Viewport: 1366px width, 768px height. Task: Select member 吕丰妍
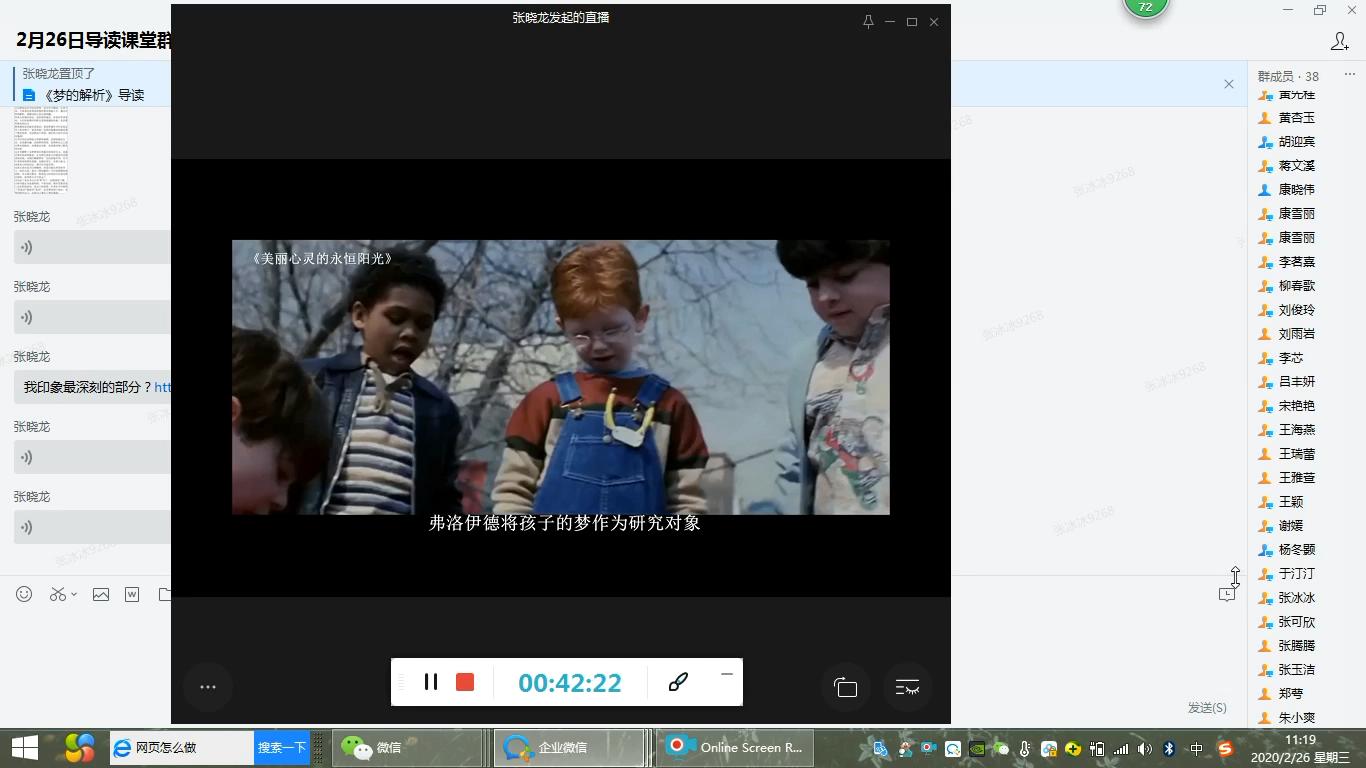click(1296, 382)
